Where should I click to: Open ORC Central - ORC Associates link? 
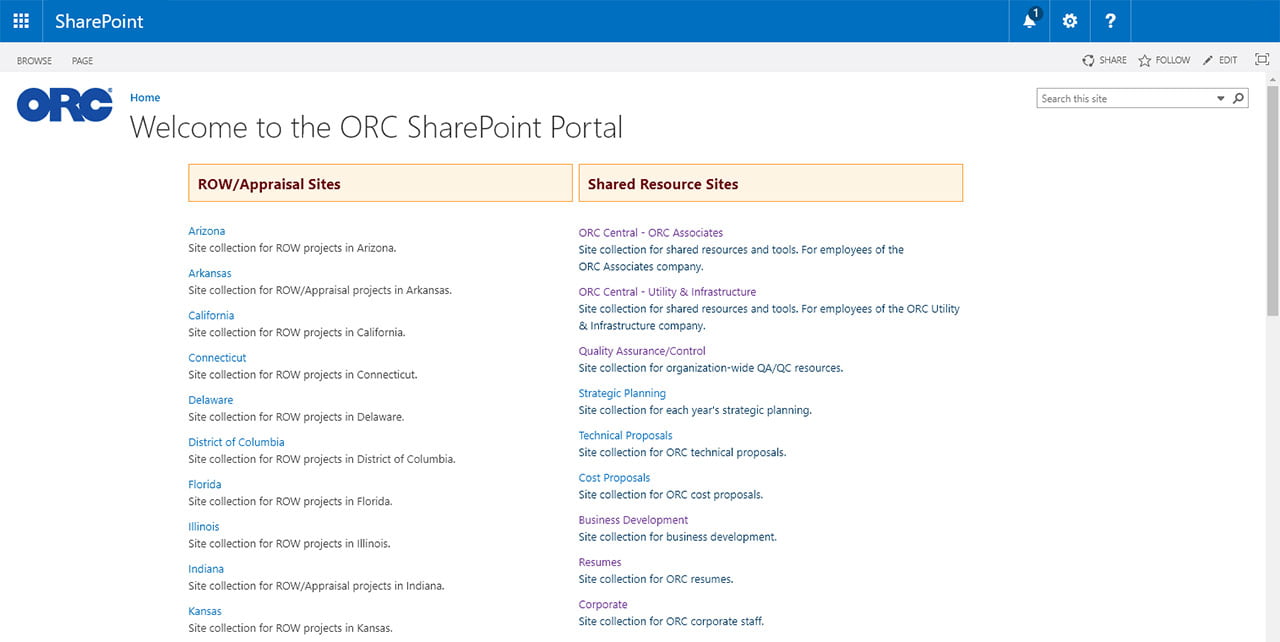click(x=651, y=233)
